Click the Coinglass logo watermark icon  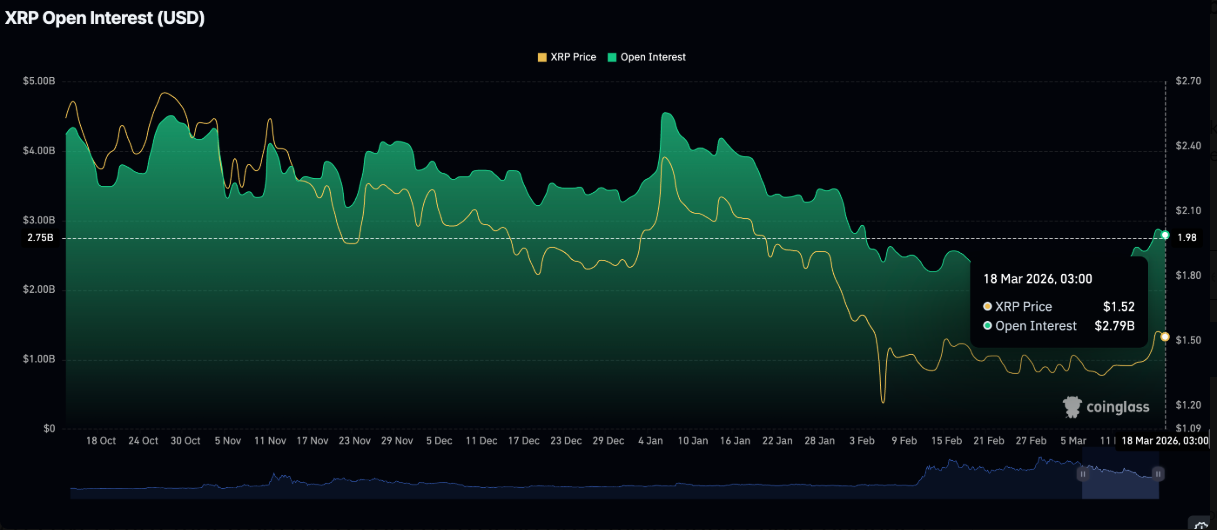click(1072, 406)
